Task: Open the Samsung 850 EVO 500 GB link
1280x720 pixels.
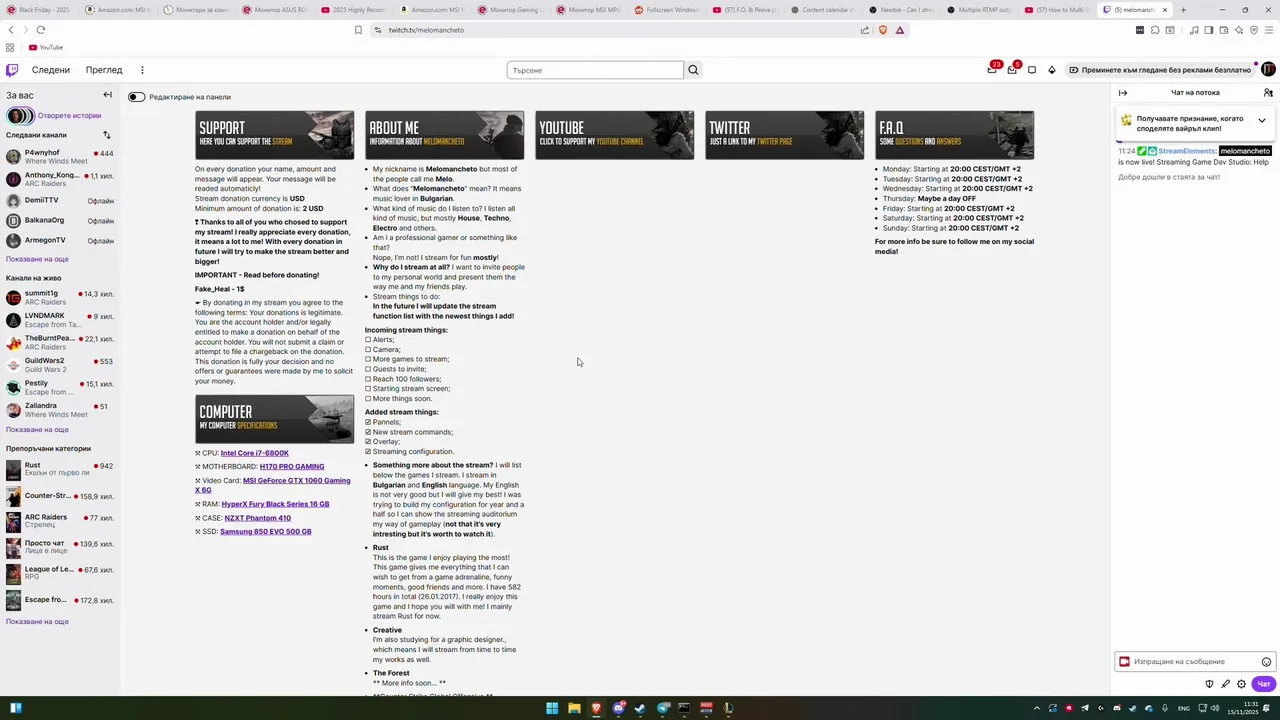Action: point(265,531)
